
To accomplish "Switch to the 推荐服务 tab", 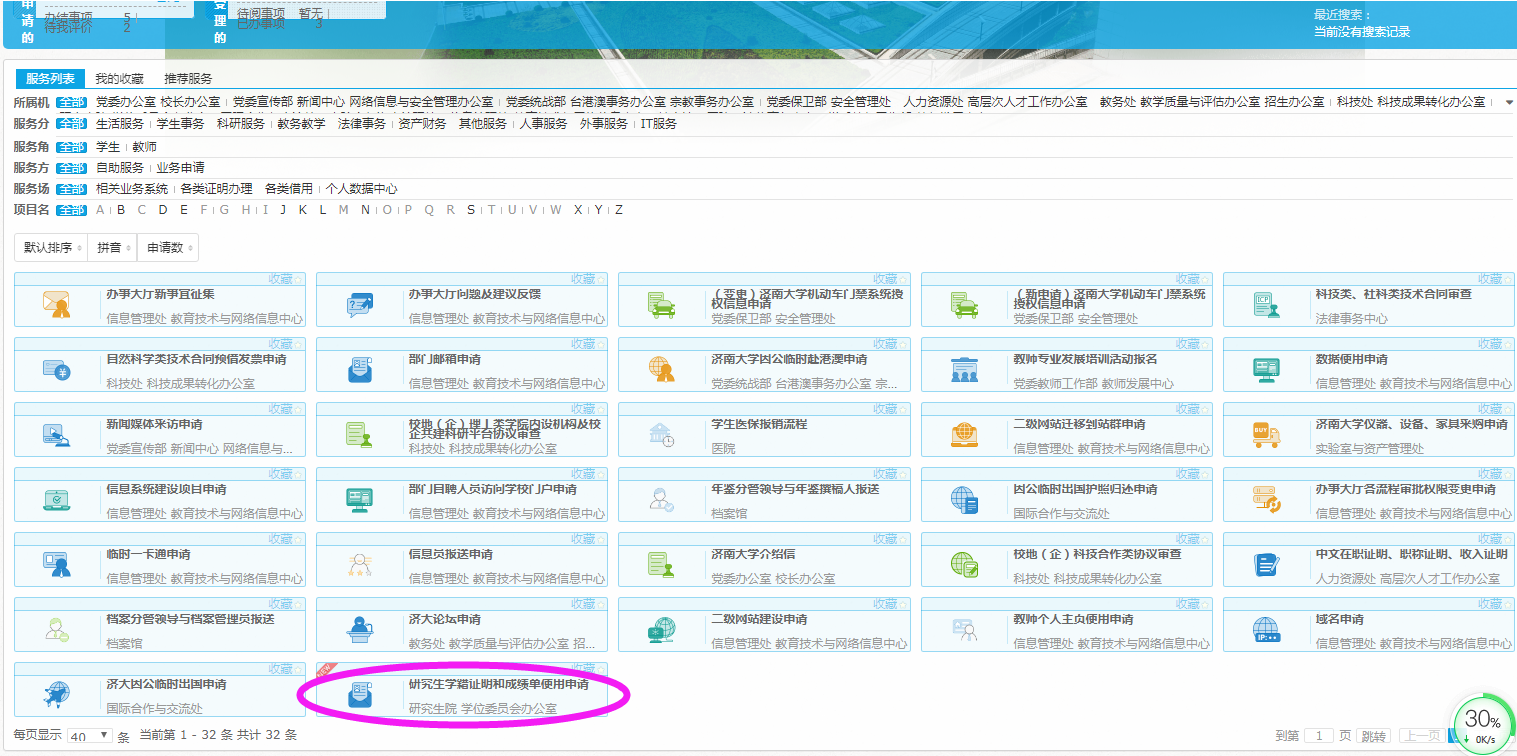I will 188,79.
